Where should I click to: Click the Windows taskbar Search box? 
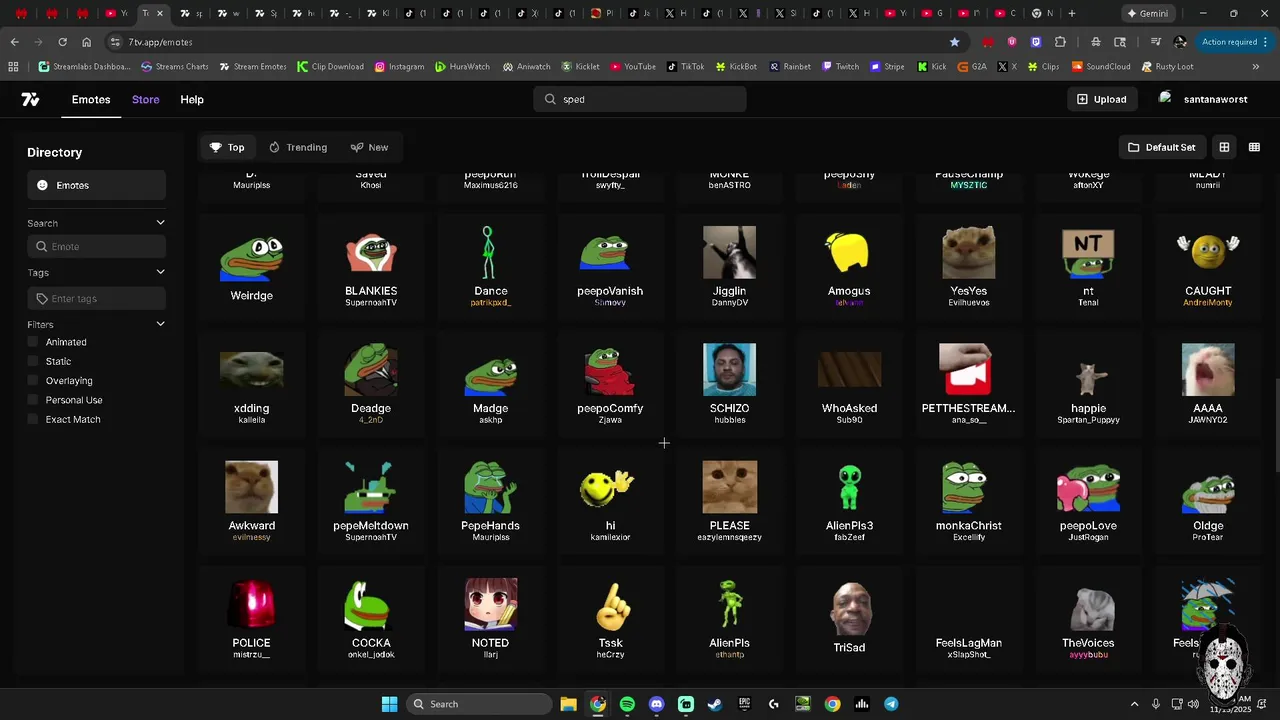click(x=479, y=704)
